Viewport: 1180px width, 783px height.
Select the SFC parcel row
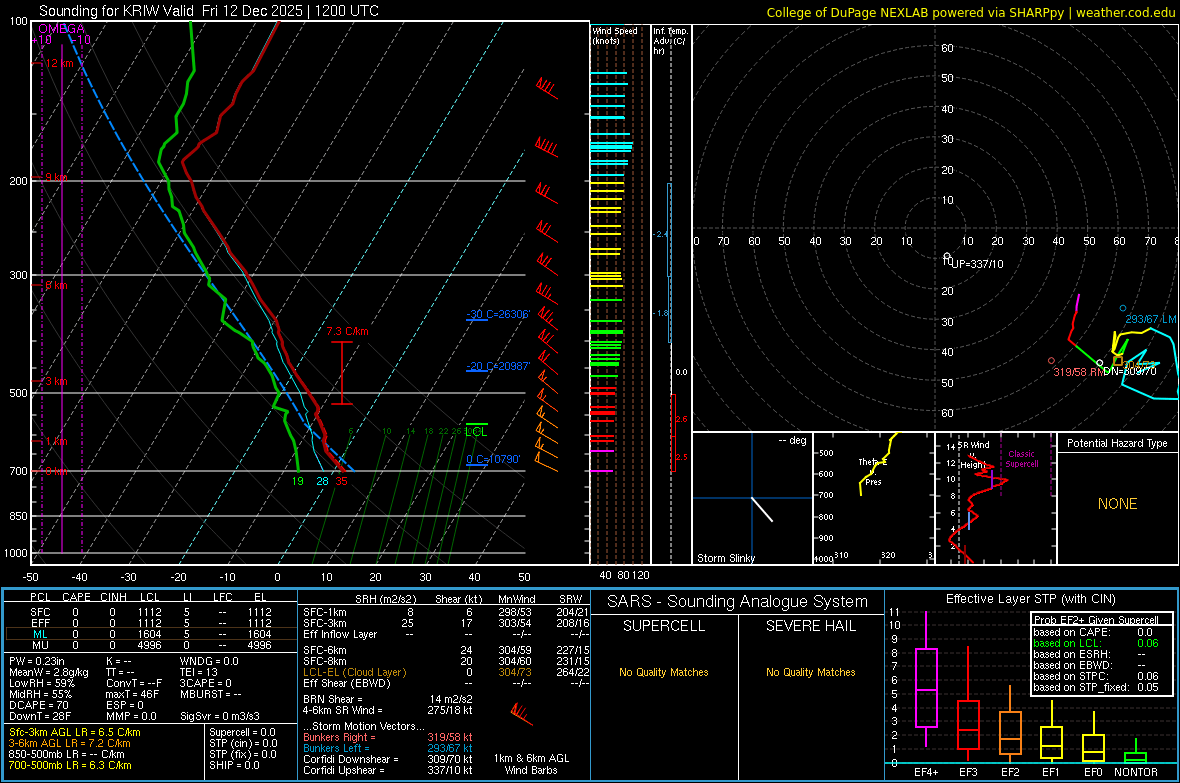click(151, 612)
